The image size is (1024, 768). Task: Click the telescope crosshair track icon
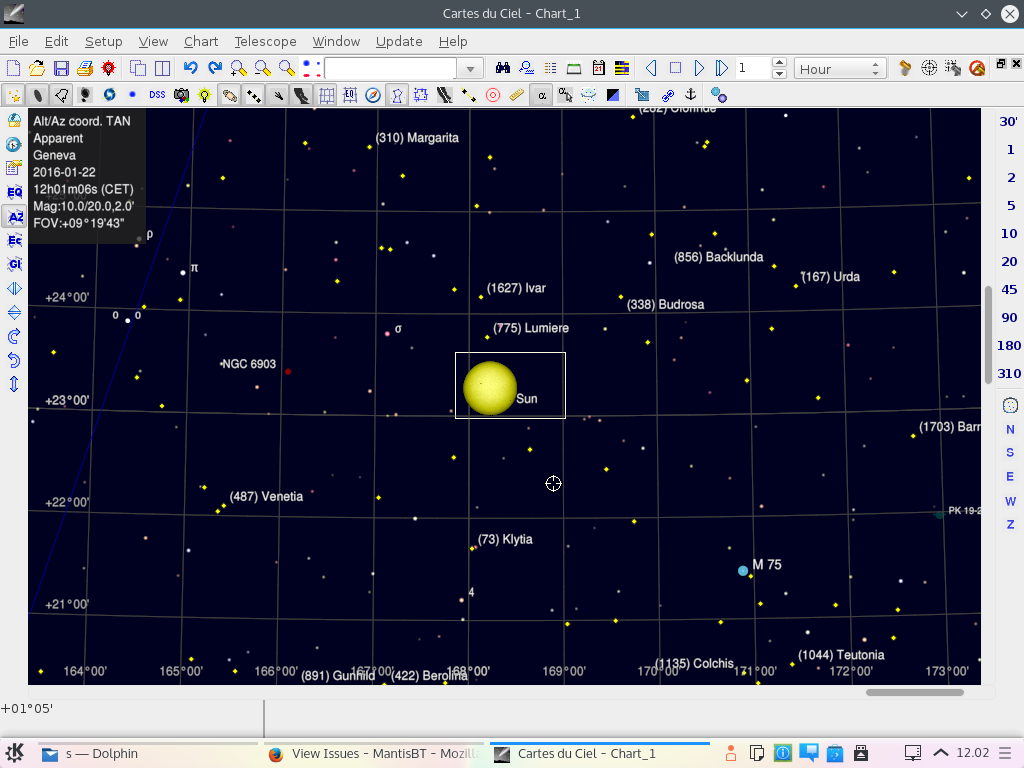(x=929, y=68)
